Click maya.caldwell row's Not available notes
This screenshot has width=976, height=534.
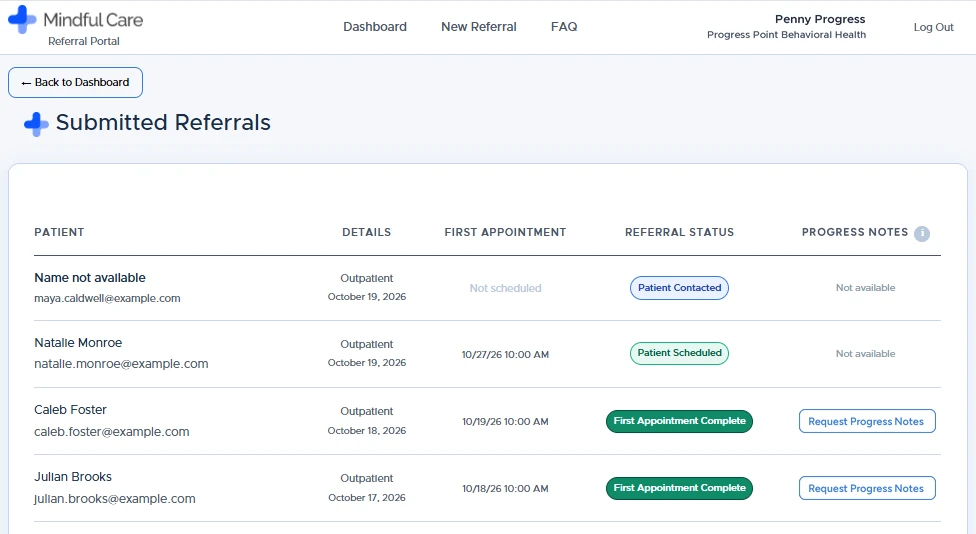pyautogui.click(x=865, y=288)
